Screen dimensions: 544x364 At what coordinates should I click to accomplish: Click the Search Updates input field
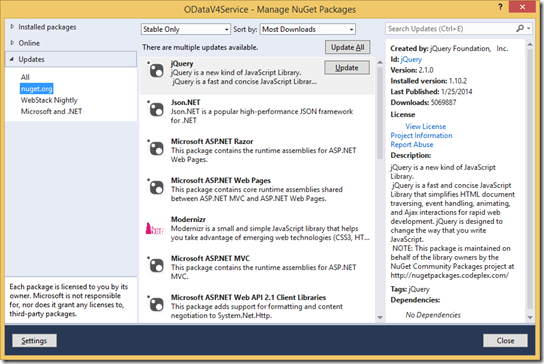(x=450, y=28)
